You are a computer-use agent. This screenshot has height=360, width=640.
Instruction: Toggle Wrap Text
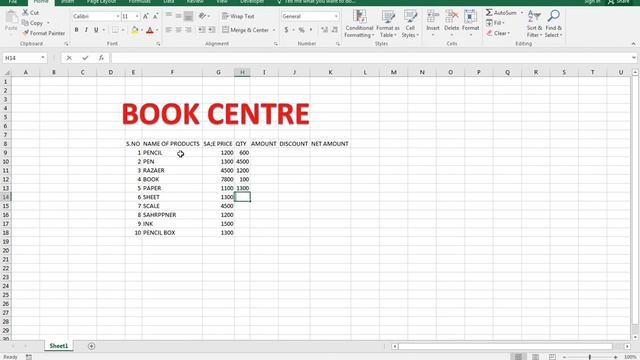point(238,16)
